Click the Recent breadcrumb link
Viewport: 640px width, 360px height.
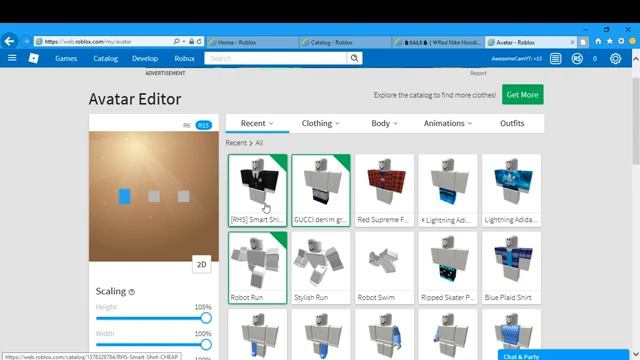click(236, 143)
